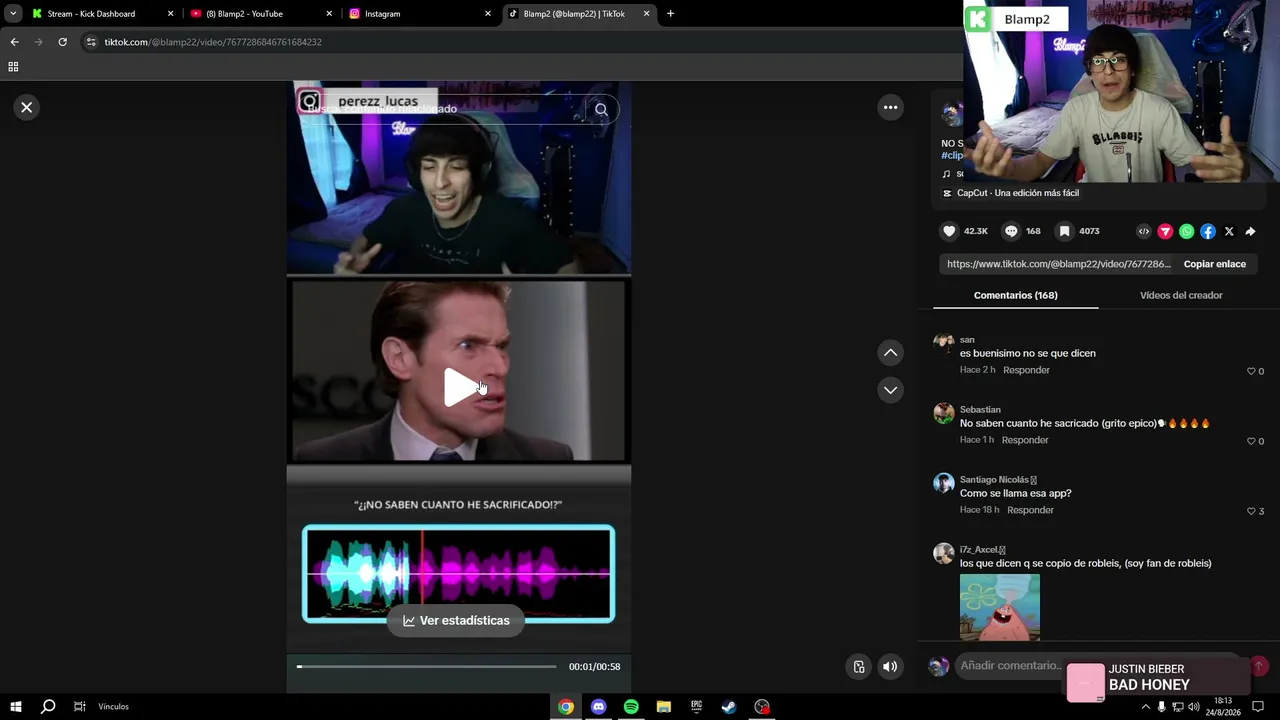Image resolution: width=1280 pixels, height=720 pixels.
Task: Open File Explorer from the taskbar
Action: pos(663,707)
